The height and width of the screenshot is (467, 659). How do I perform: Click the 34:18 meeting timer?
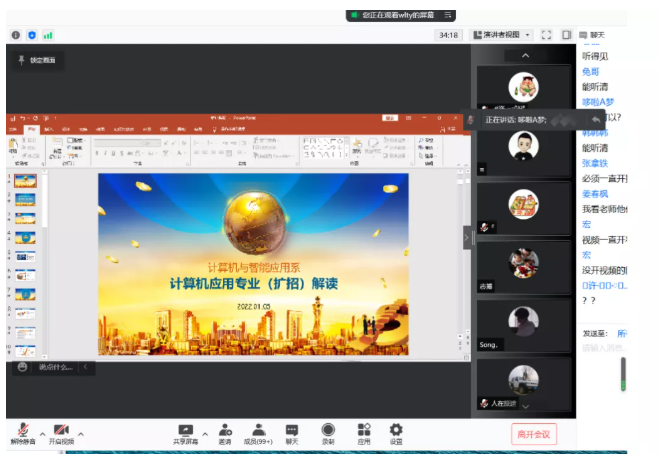pos(448,35)
